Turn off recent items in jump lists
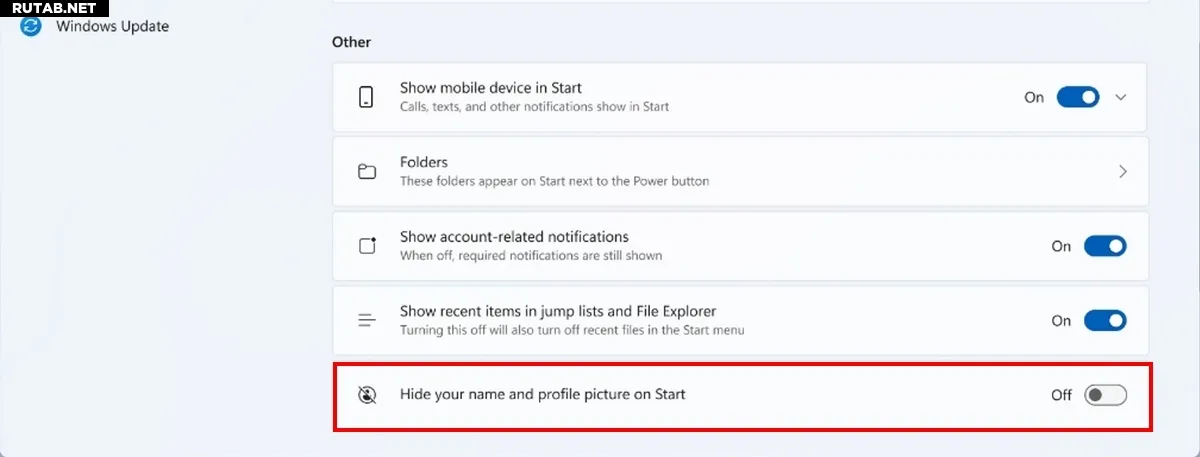Image resolution: width=1200 pixels, height=457 pixels. point(1105,321)
